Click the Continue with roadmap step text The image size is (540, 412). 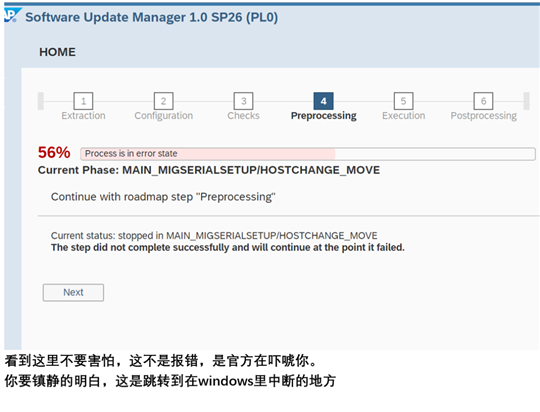point(163,197)
